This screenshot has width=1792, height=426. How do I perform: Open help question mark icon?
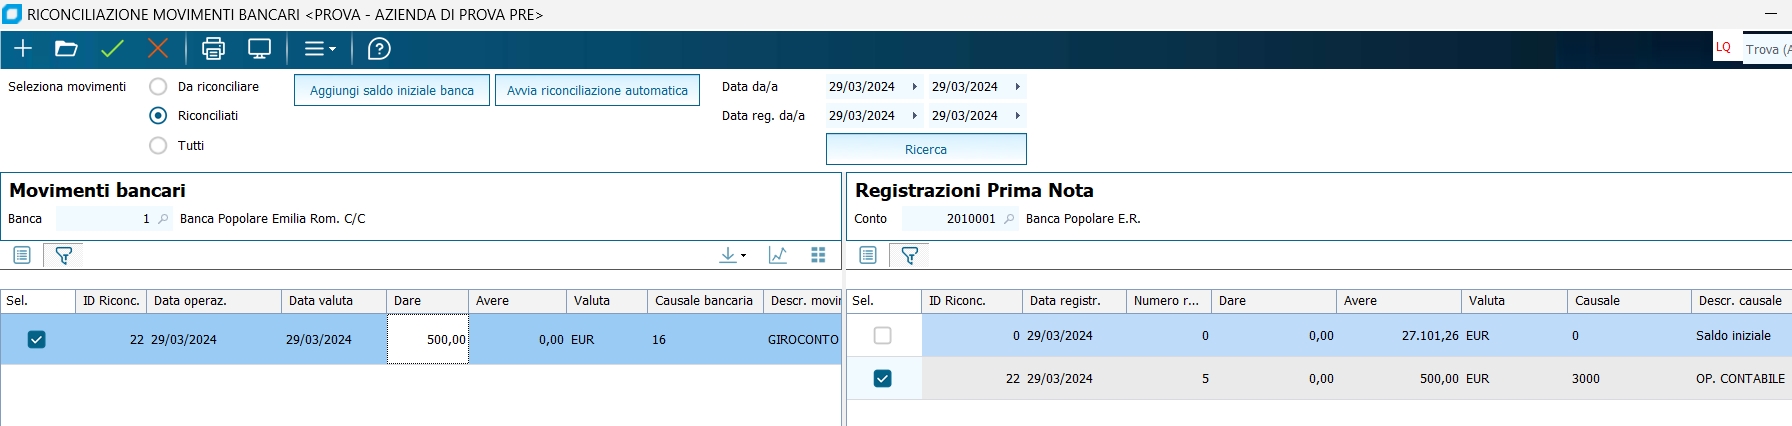coord(379,49)
